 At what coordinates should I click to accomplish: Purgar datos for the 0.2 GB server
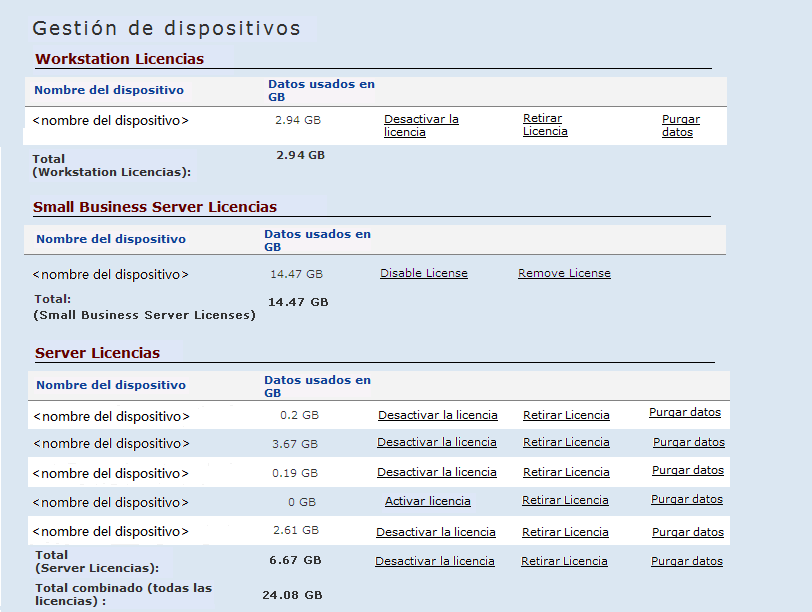click(685, 412)
